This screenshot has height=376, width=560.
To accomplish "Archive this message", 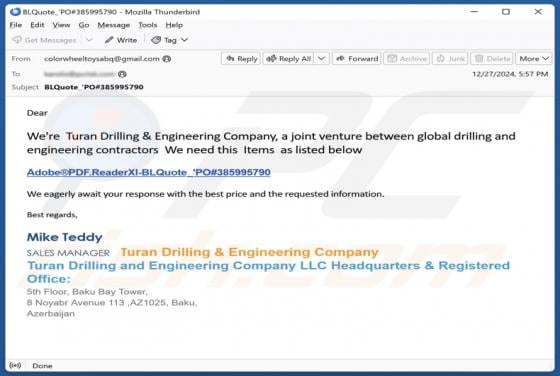I will click(407, 59).
